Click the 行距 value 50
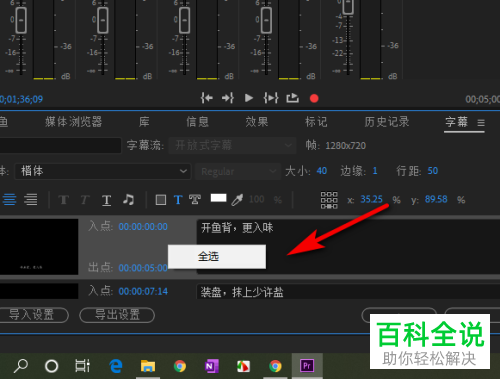 click(x=433, y=171)
